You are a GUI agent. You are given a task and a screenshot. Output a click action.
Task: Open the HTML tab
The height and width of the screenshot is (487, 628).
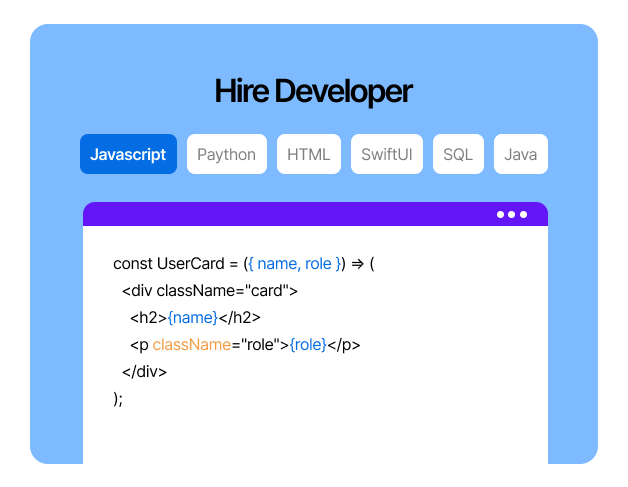tap(309, 154)
